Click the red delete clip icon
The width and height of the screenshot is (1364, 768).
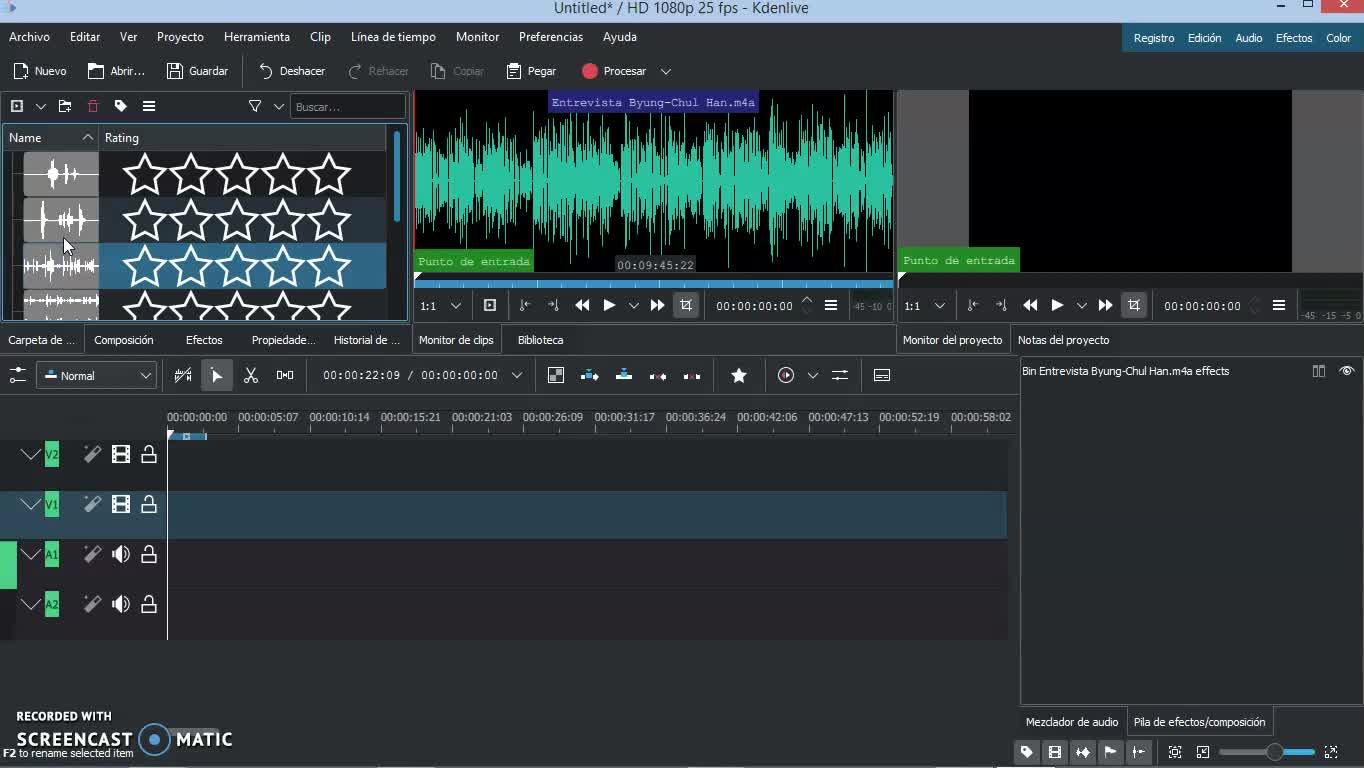(x=93, y=106)
